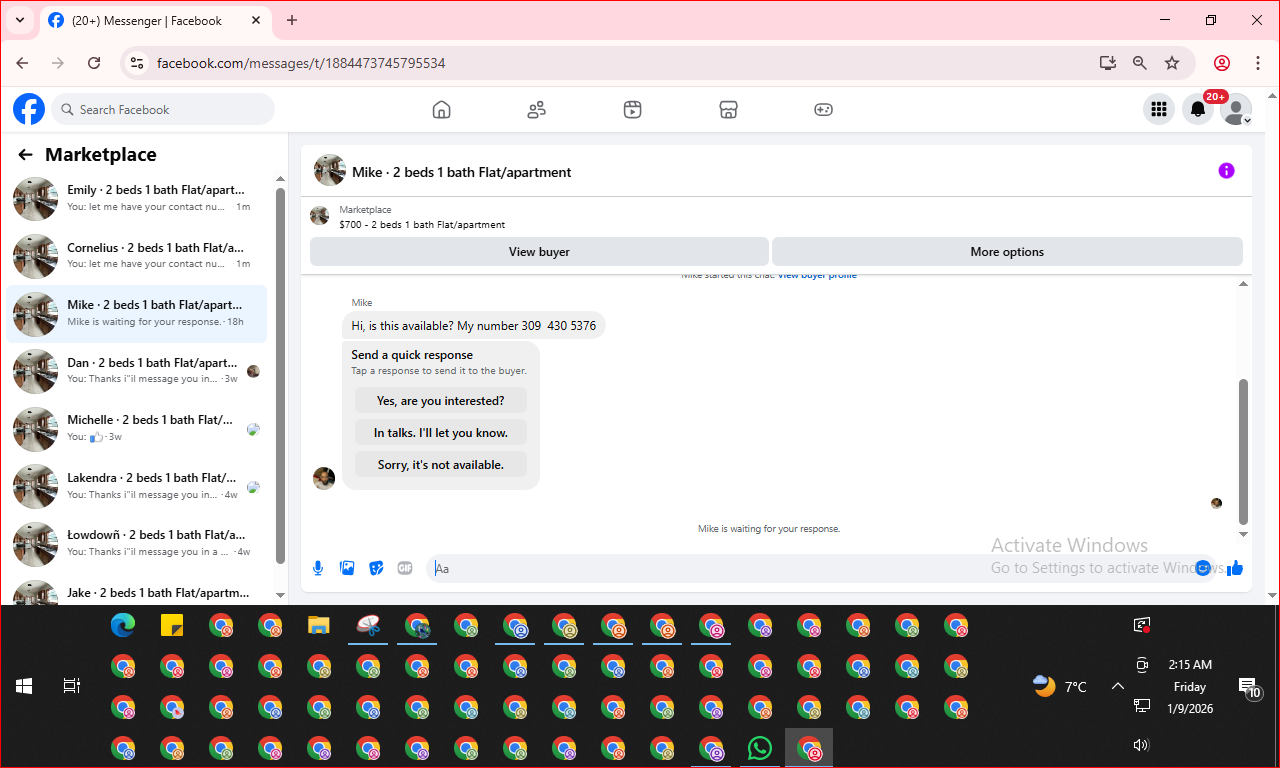Viewport: 1280px width, 768px height.
Task: Open the Facebook account avatar dropdown
Action: (x=1237, y=110)
